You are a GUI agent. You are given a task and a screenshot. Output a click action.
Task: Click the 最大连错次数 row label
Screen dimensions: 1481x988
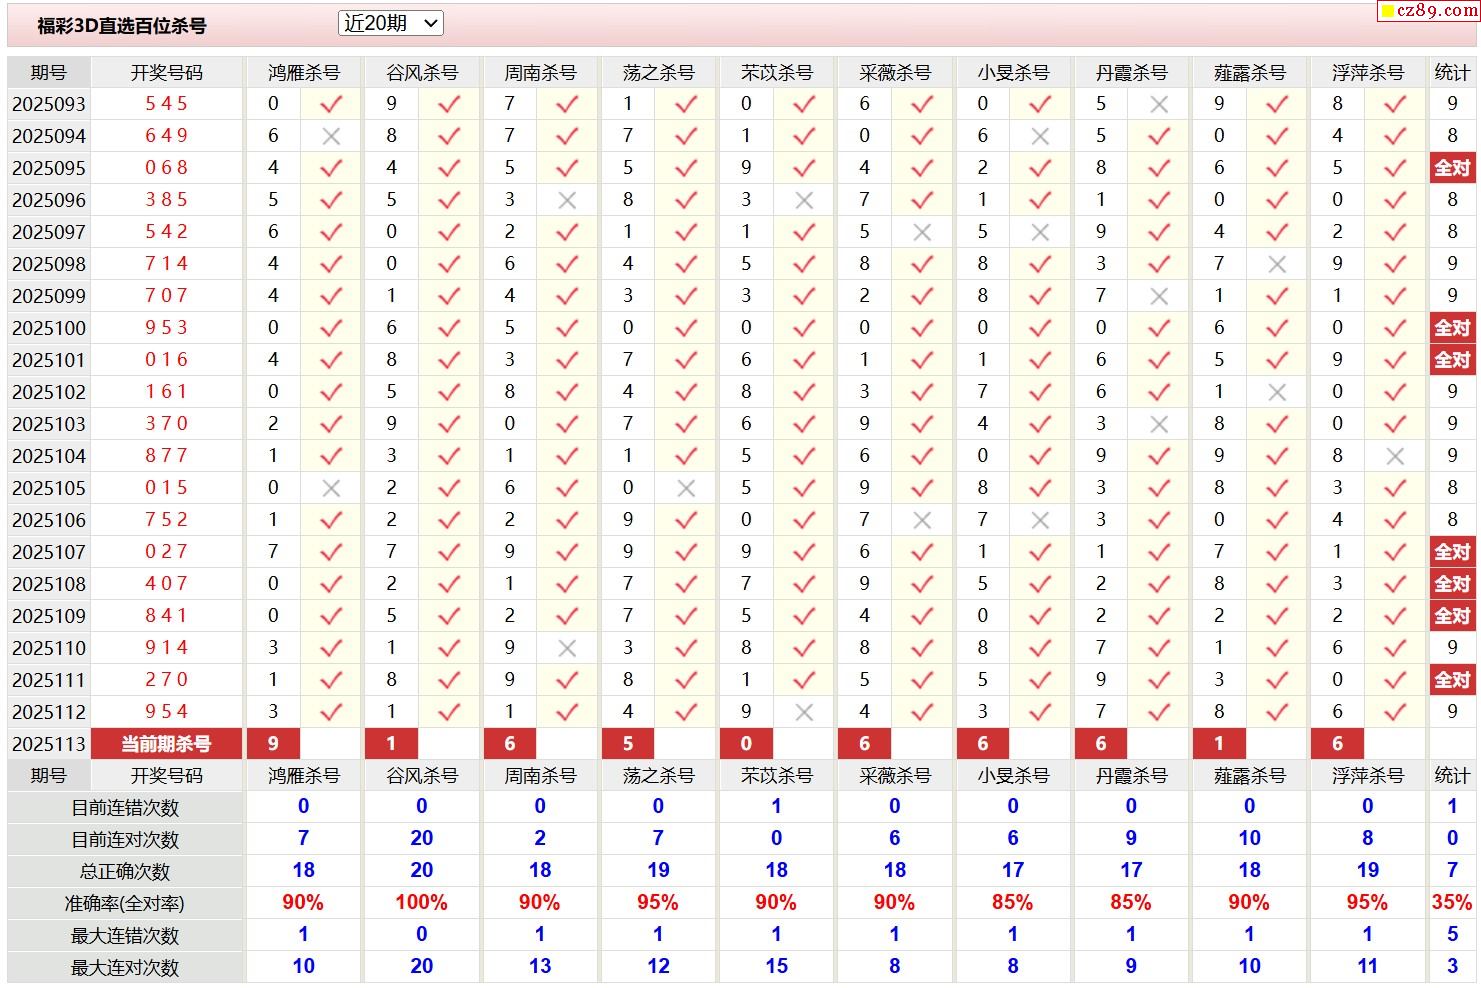coord(125,936)
